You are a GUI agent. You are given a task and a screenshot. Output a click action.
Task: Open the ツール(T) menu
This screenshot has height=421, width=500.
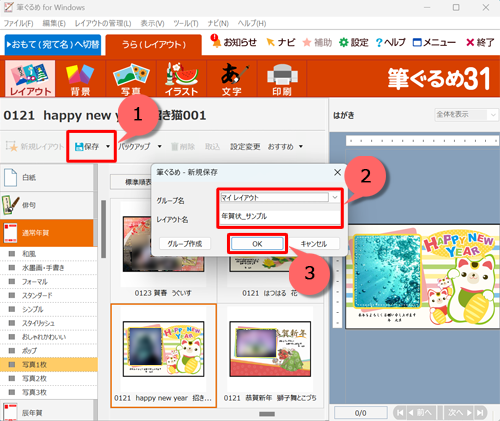point(186,23)
